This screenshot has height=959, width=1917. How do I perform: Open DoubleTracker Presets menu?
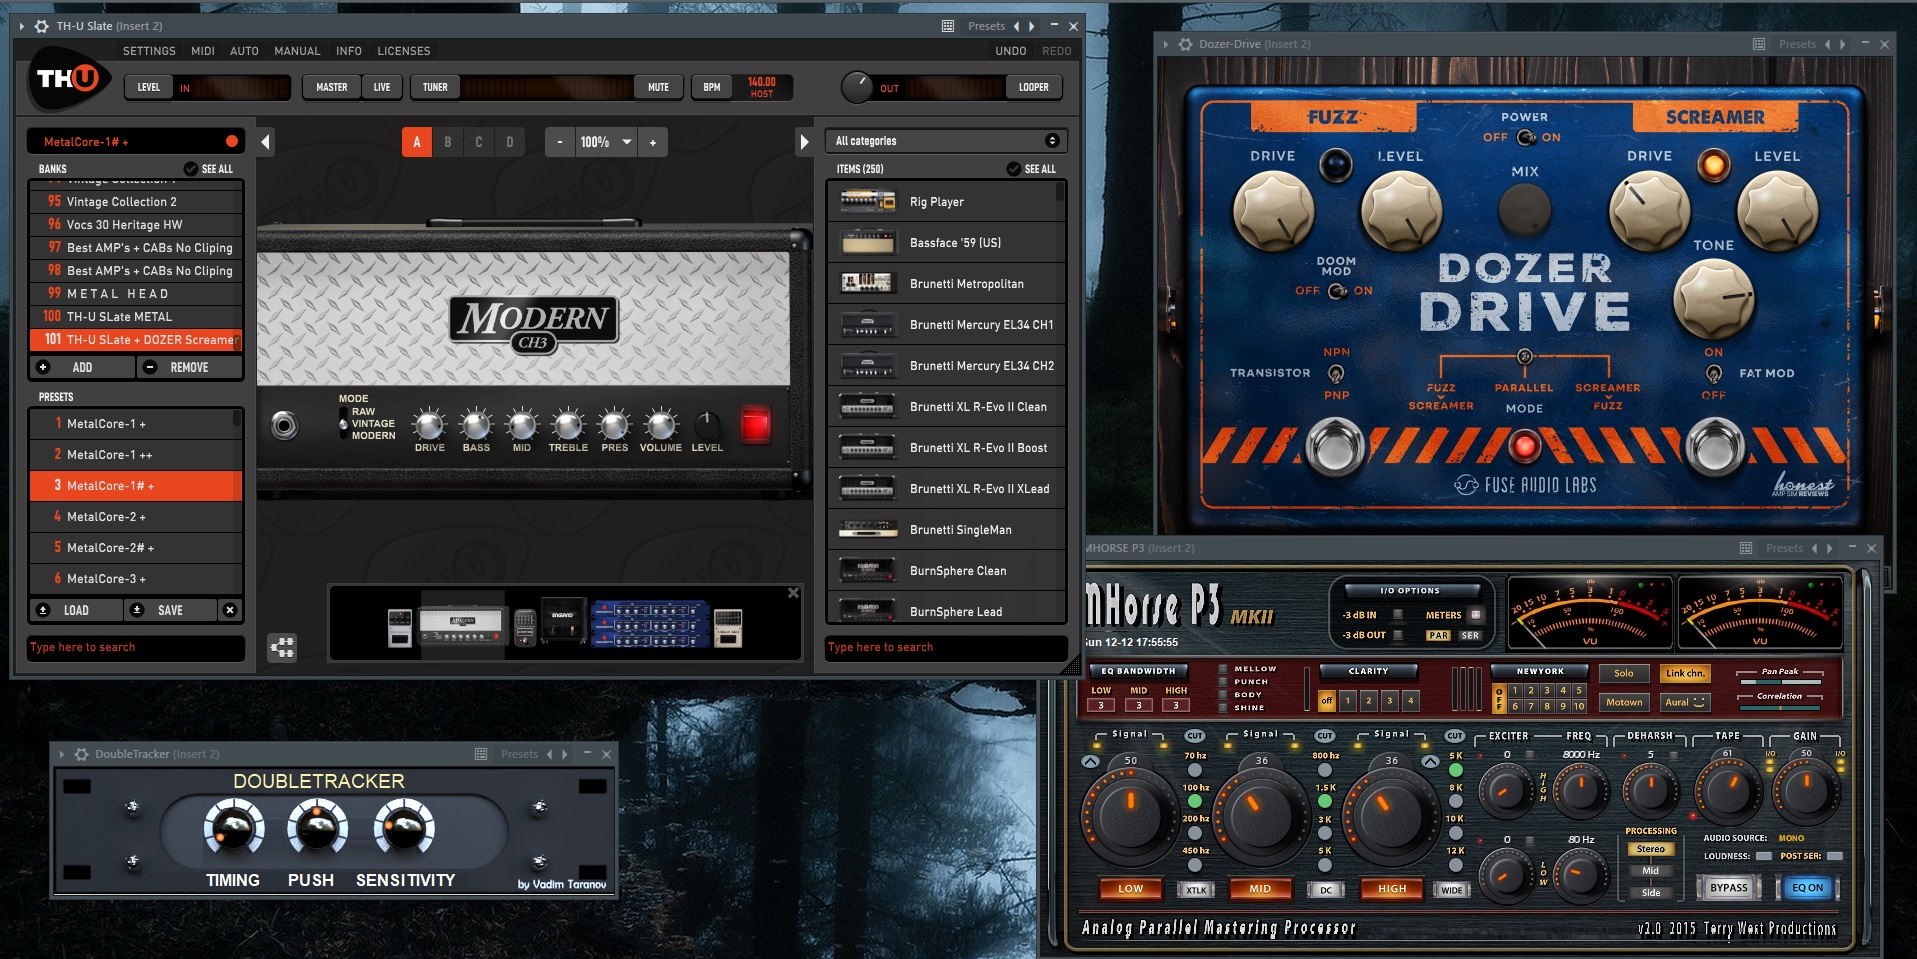pos(519,754)
